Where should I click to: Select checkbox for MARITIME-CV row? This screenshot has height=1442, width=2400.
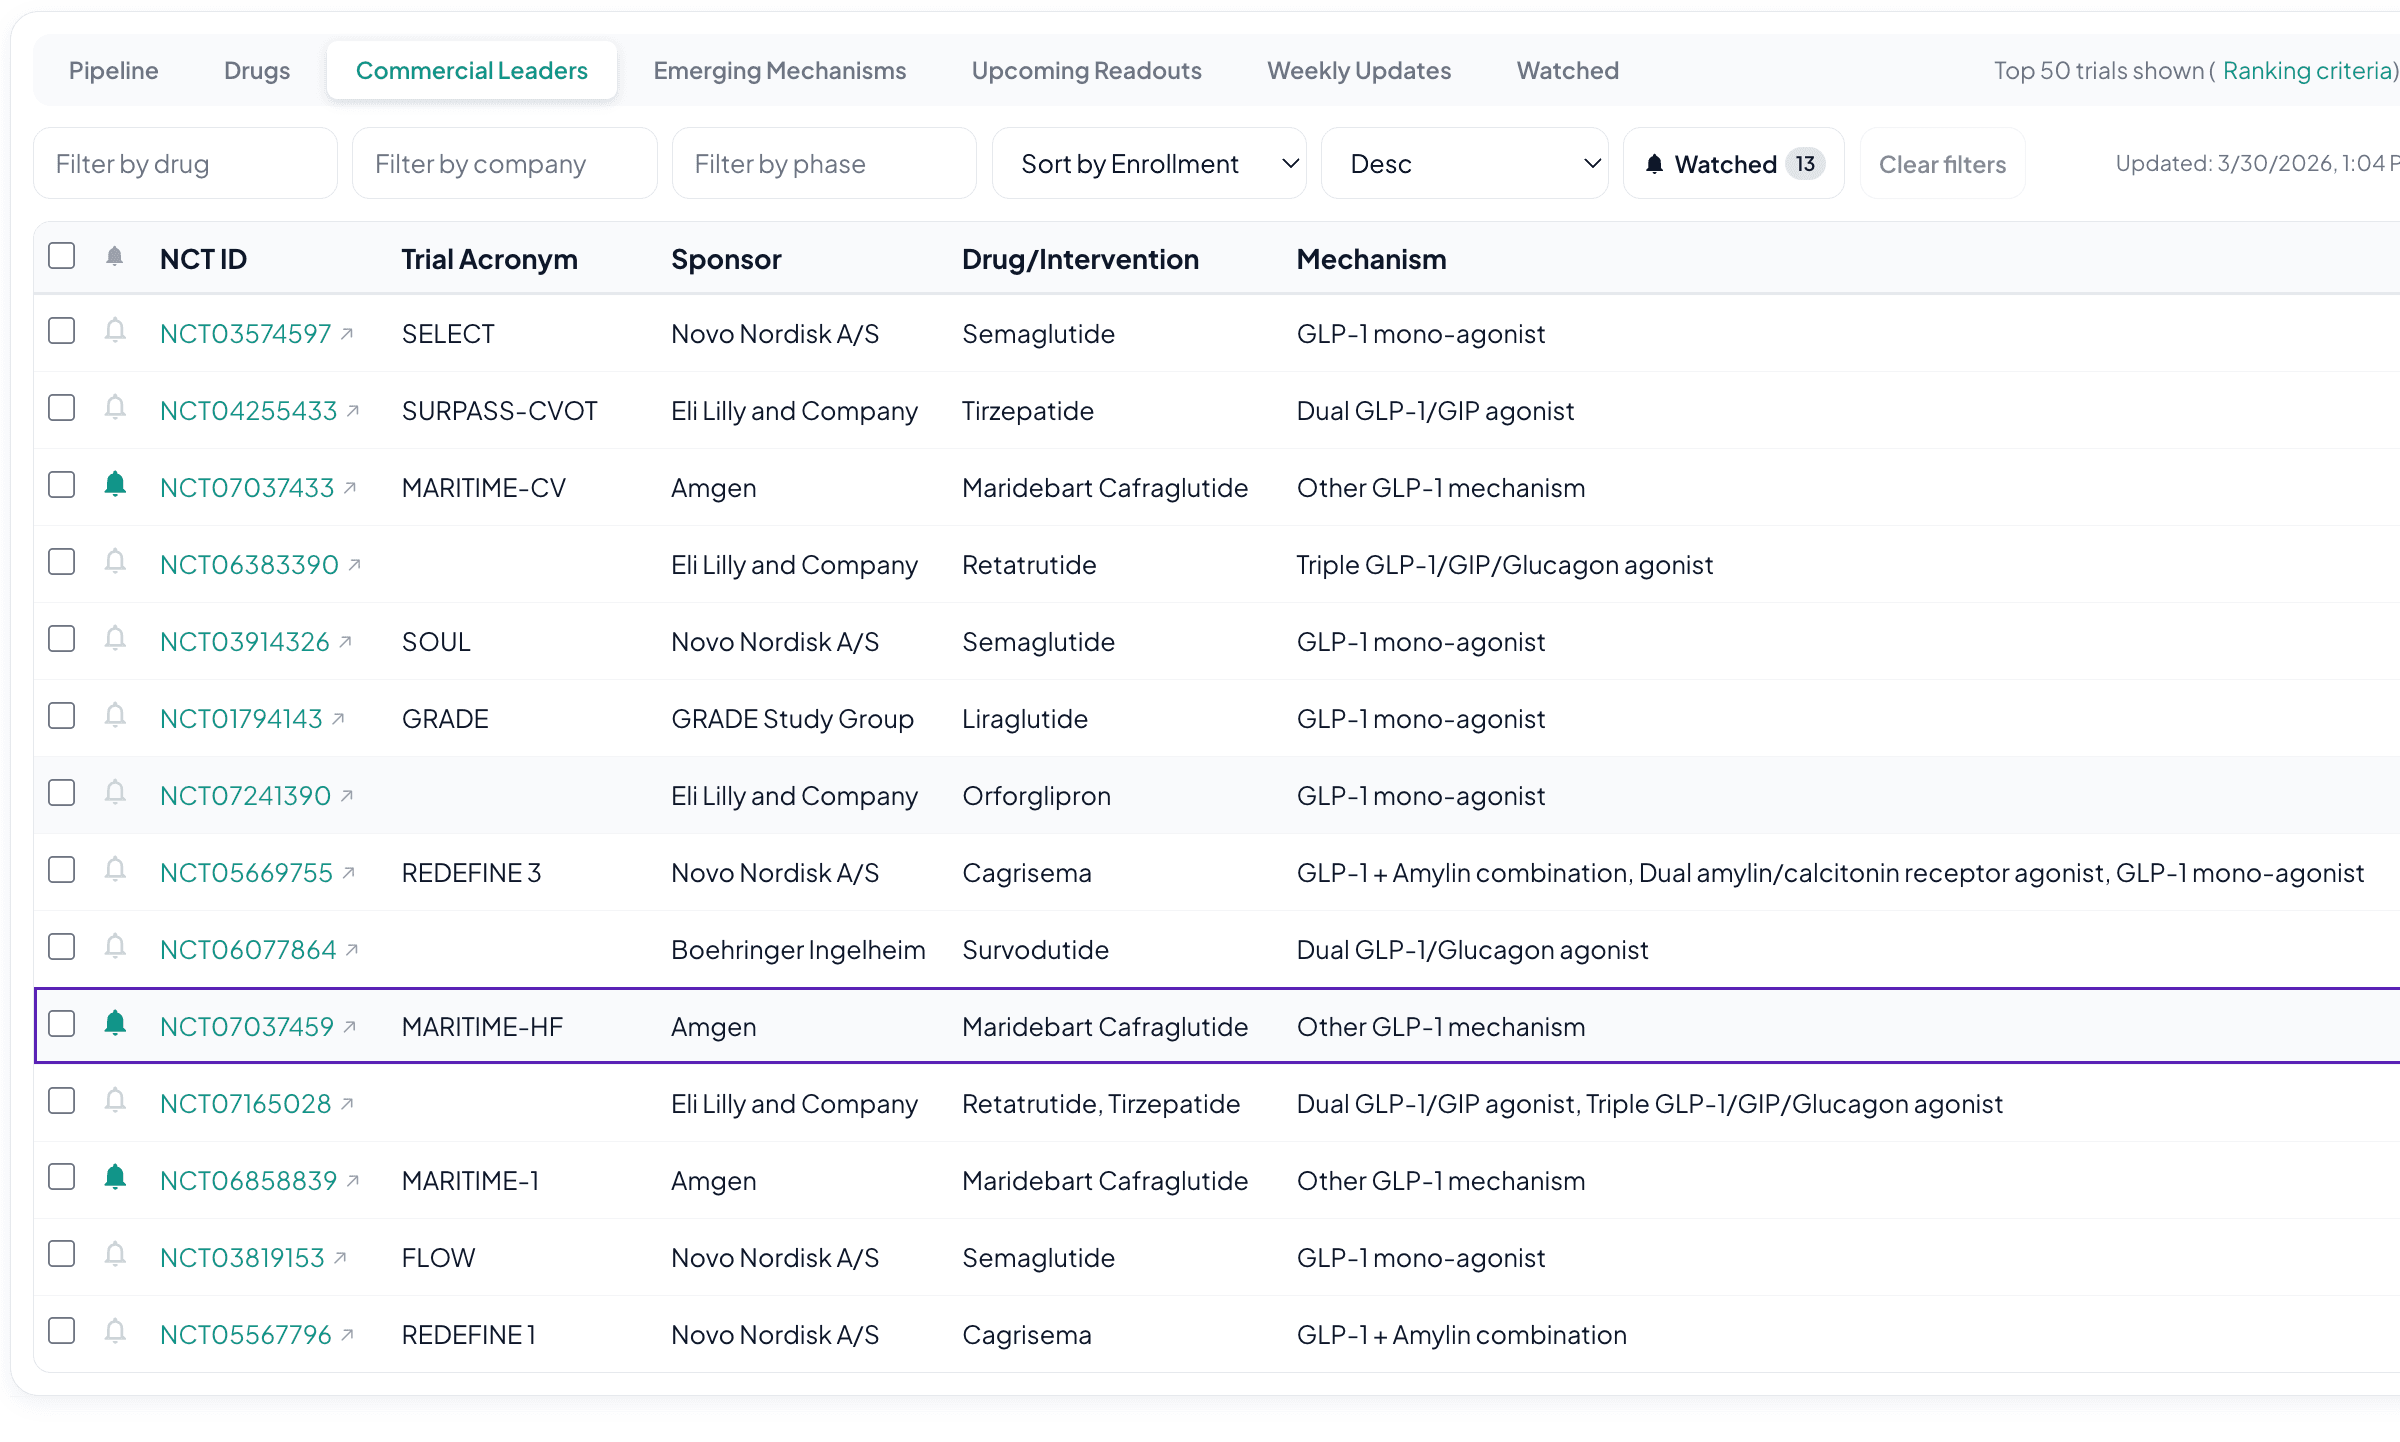[x=62, y=485]
